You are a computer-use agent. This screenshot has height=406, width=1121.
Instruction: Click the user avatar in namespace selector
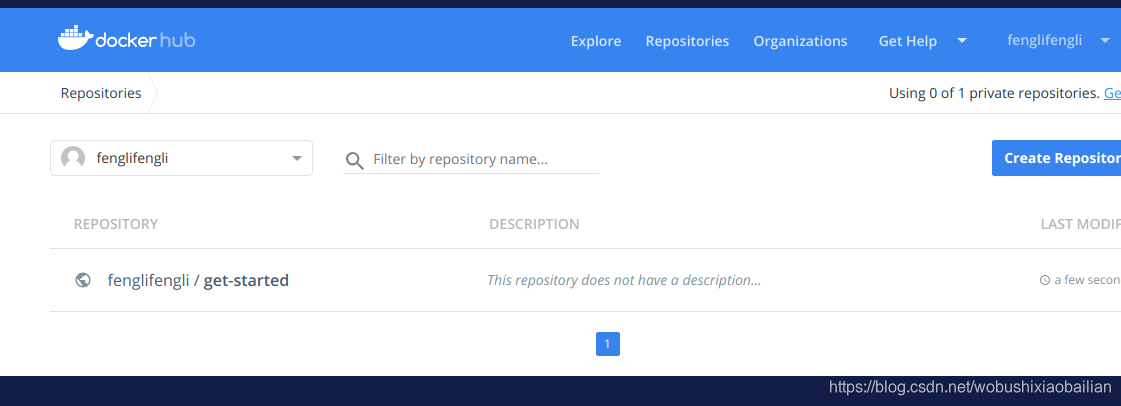click(x=73, y=158)
